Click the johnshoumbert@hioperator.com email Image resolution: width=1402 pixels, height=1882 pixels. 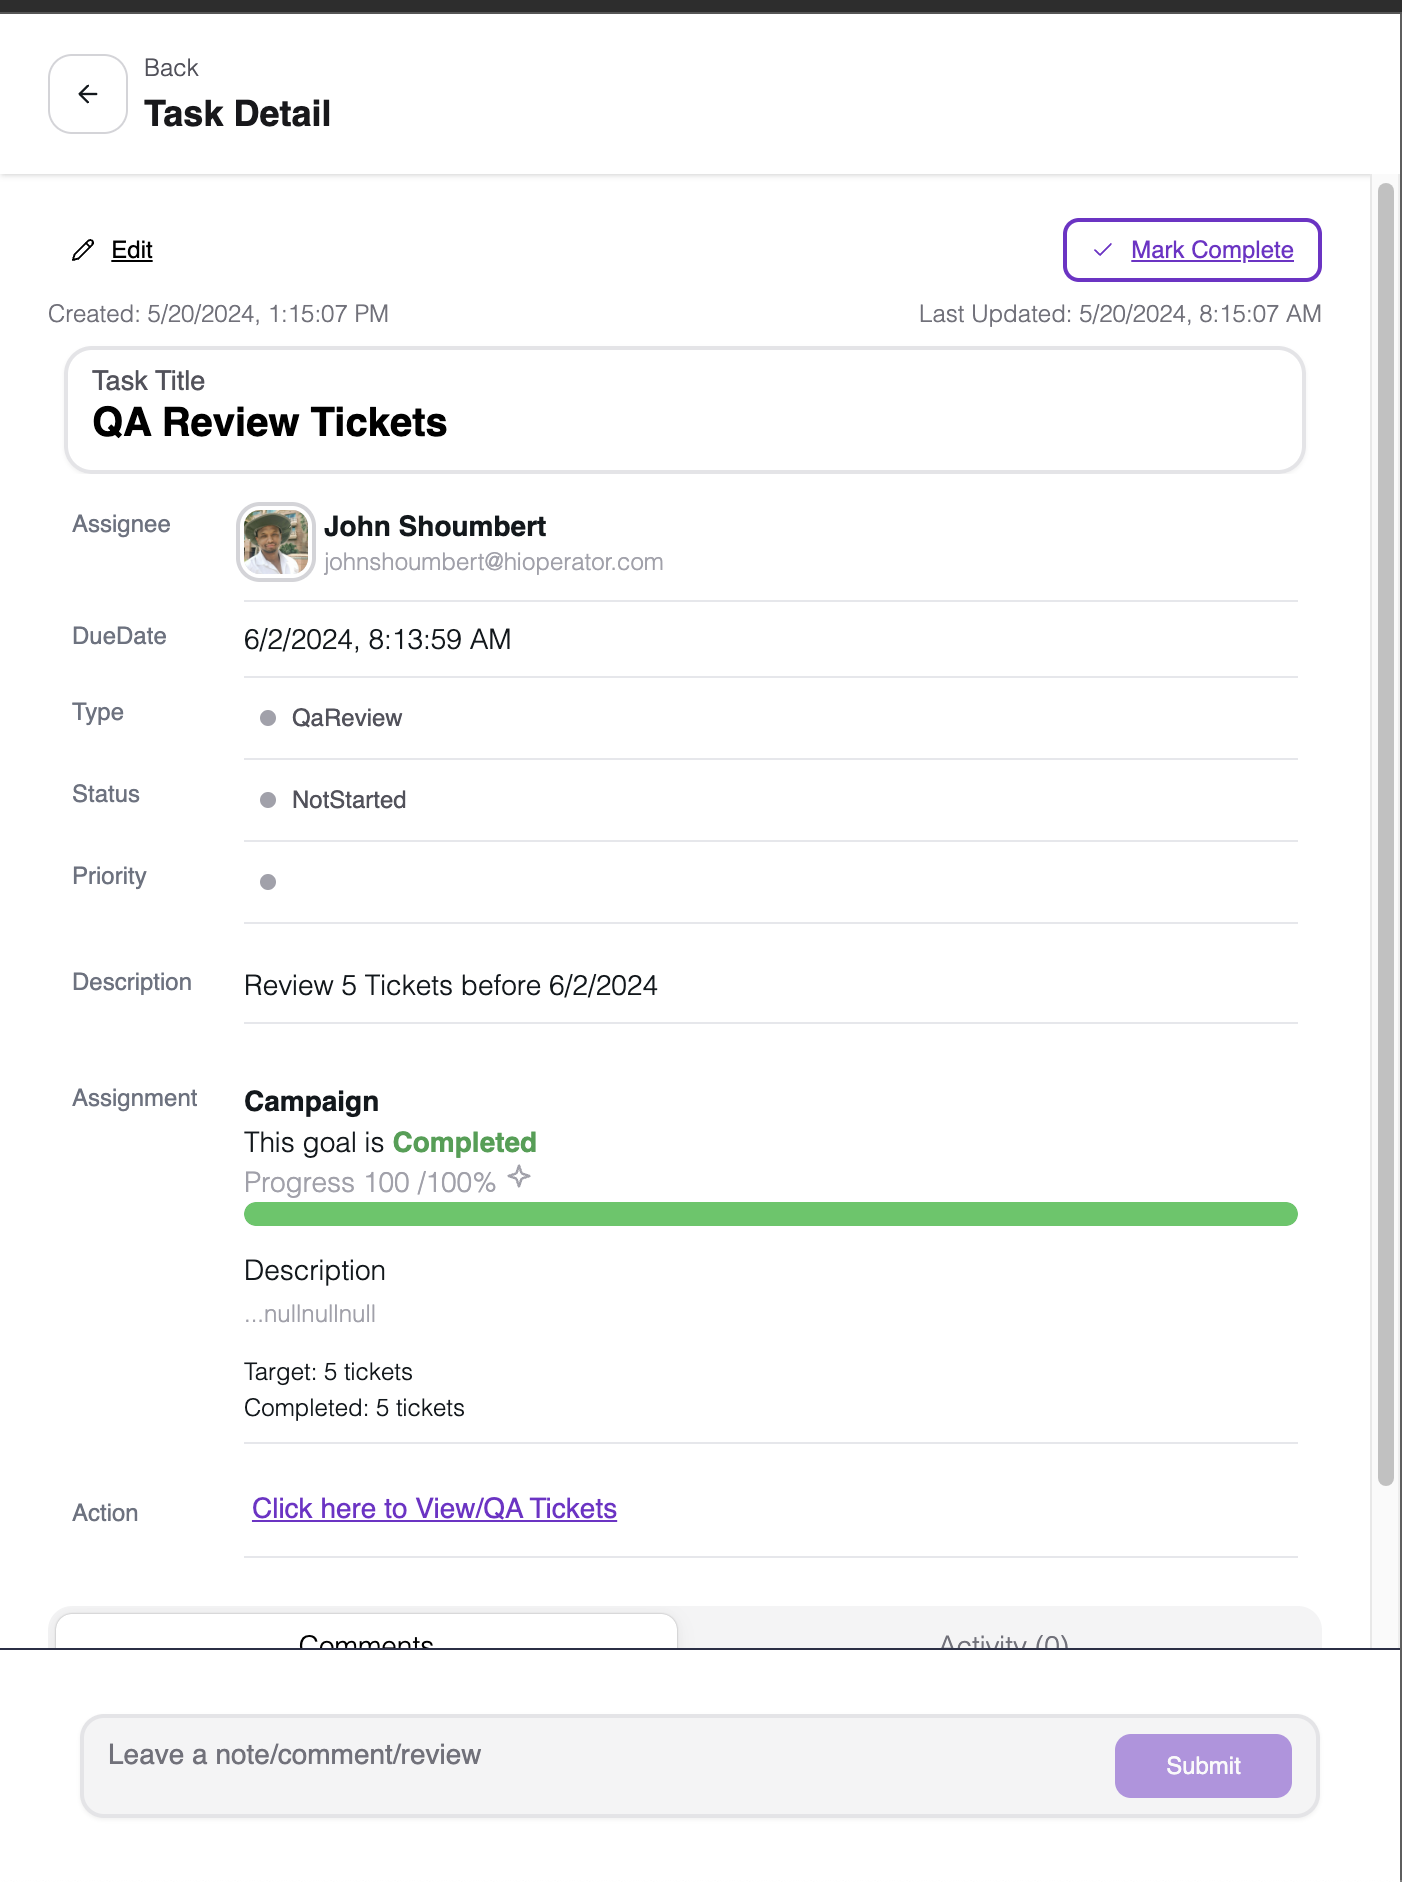493,562
